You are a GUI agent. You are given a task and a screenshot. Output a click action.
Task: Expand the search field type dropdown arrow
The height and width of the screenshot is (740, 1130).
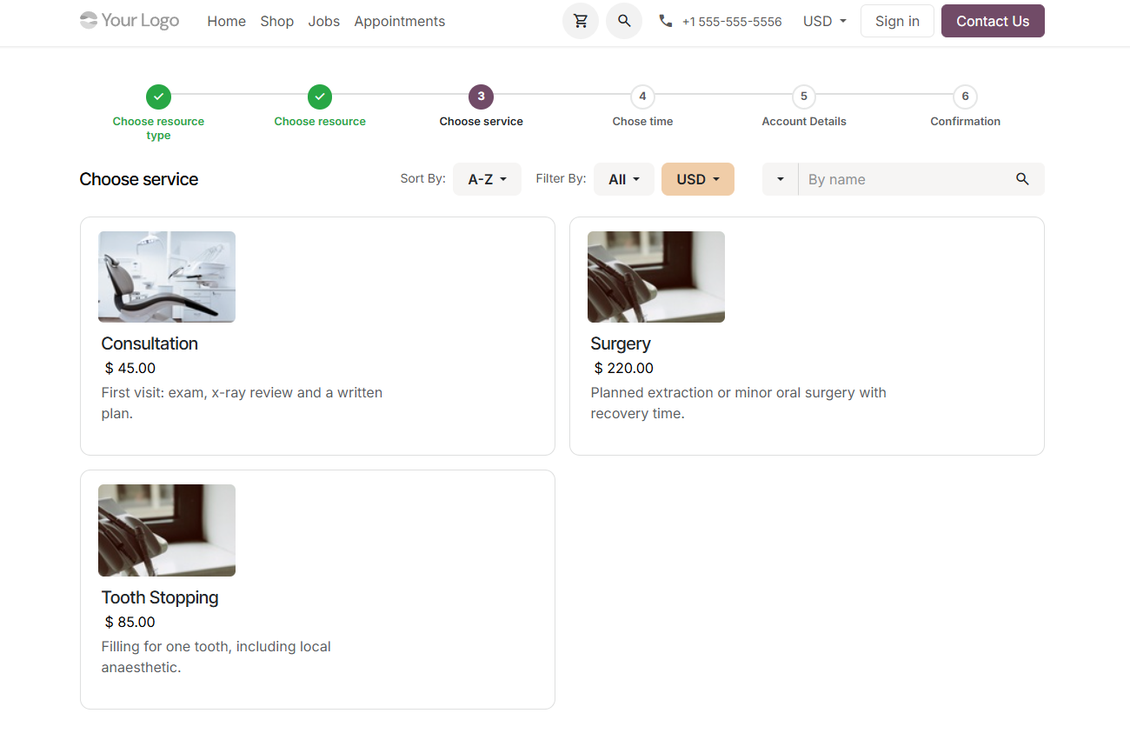pos(780,179)
